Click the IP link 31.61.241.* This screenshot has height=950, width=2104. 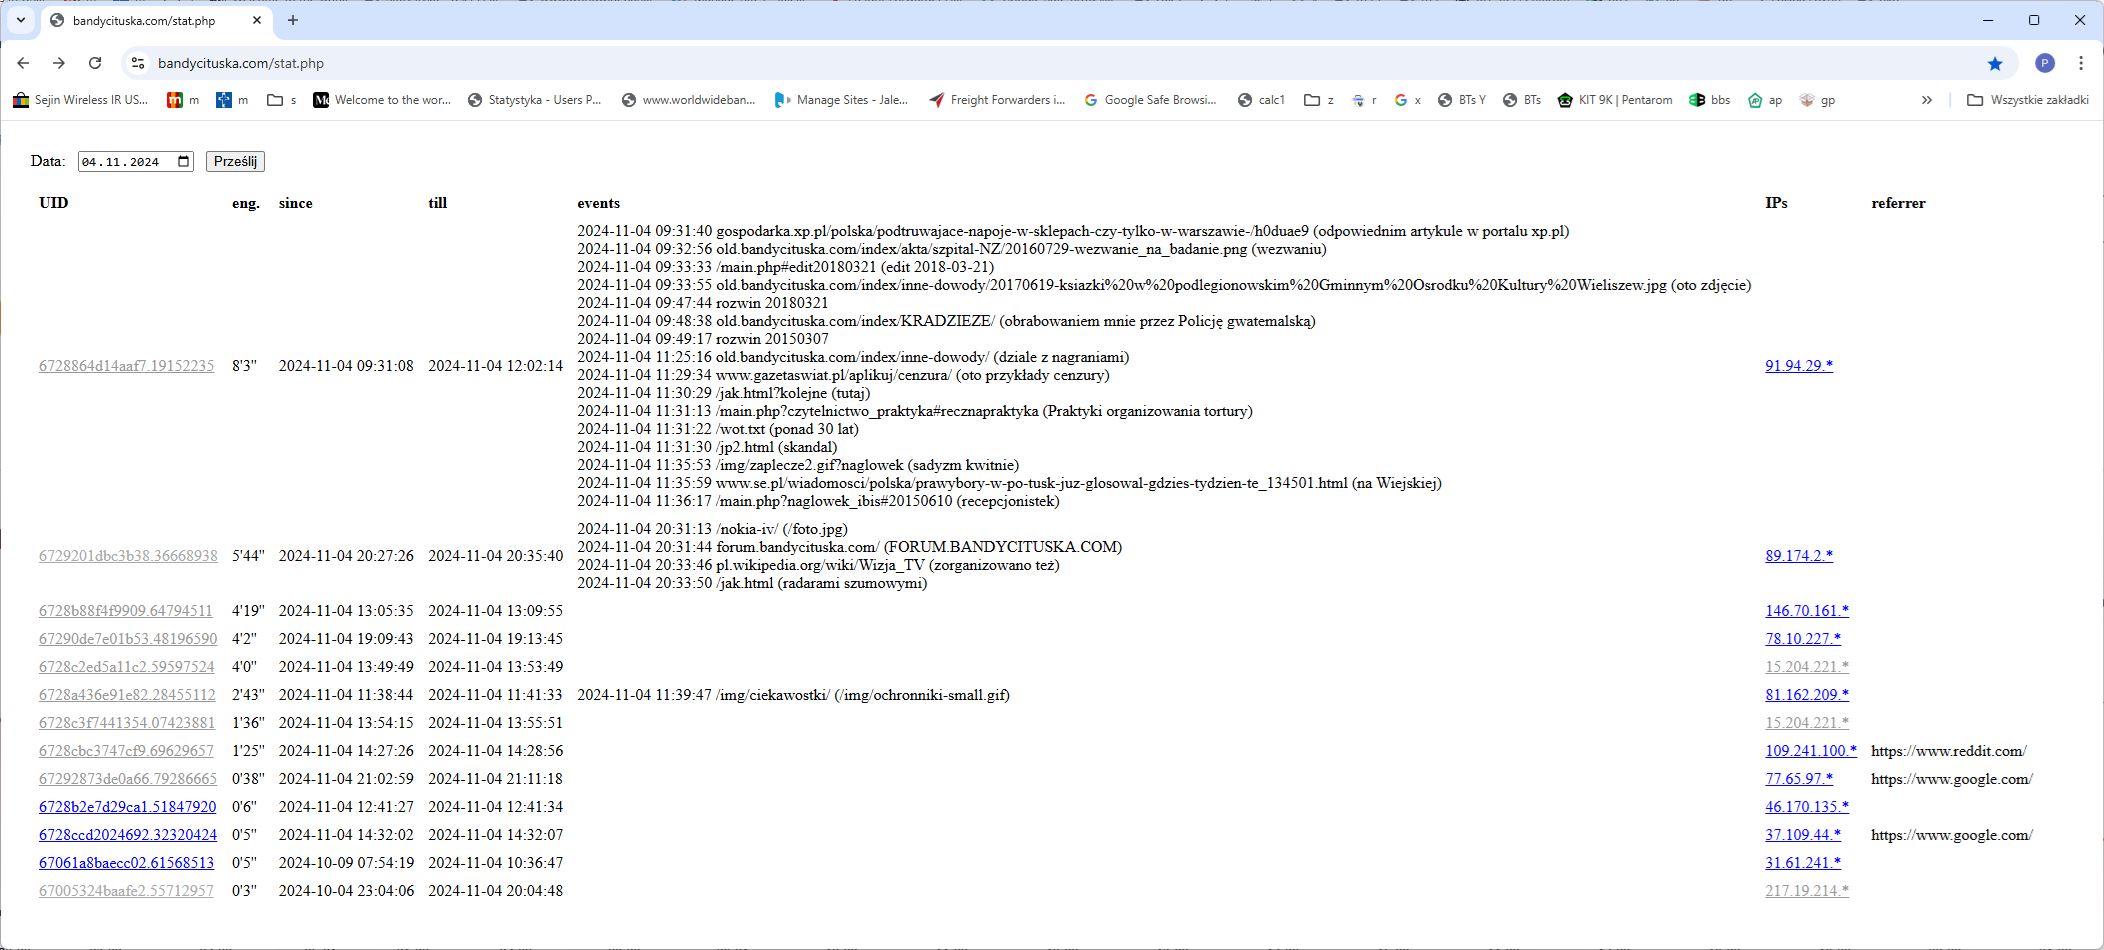pos(1803,863)
